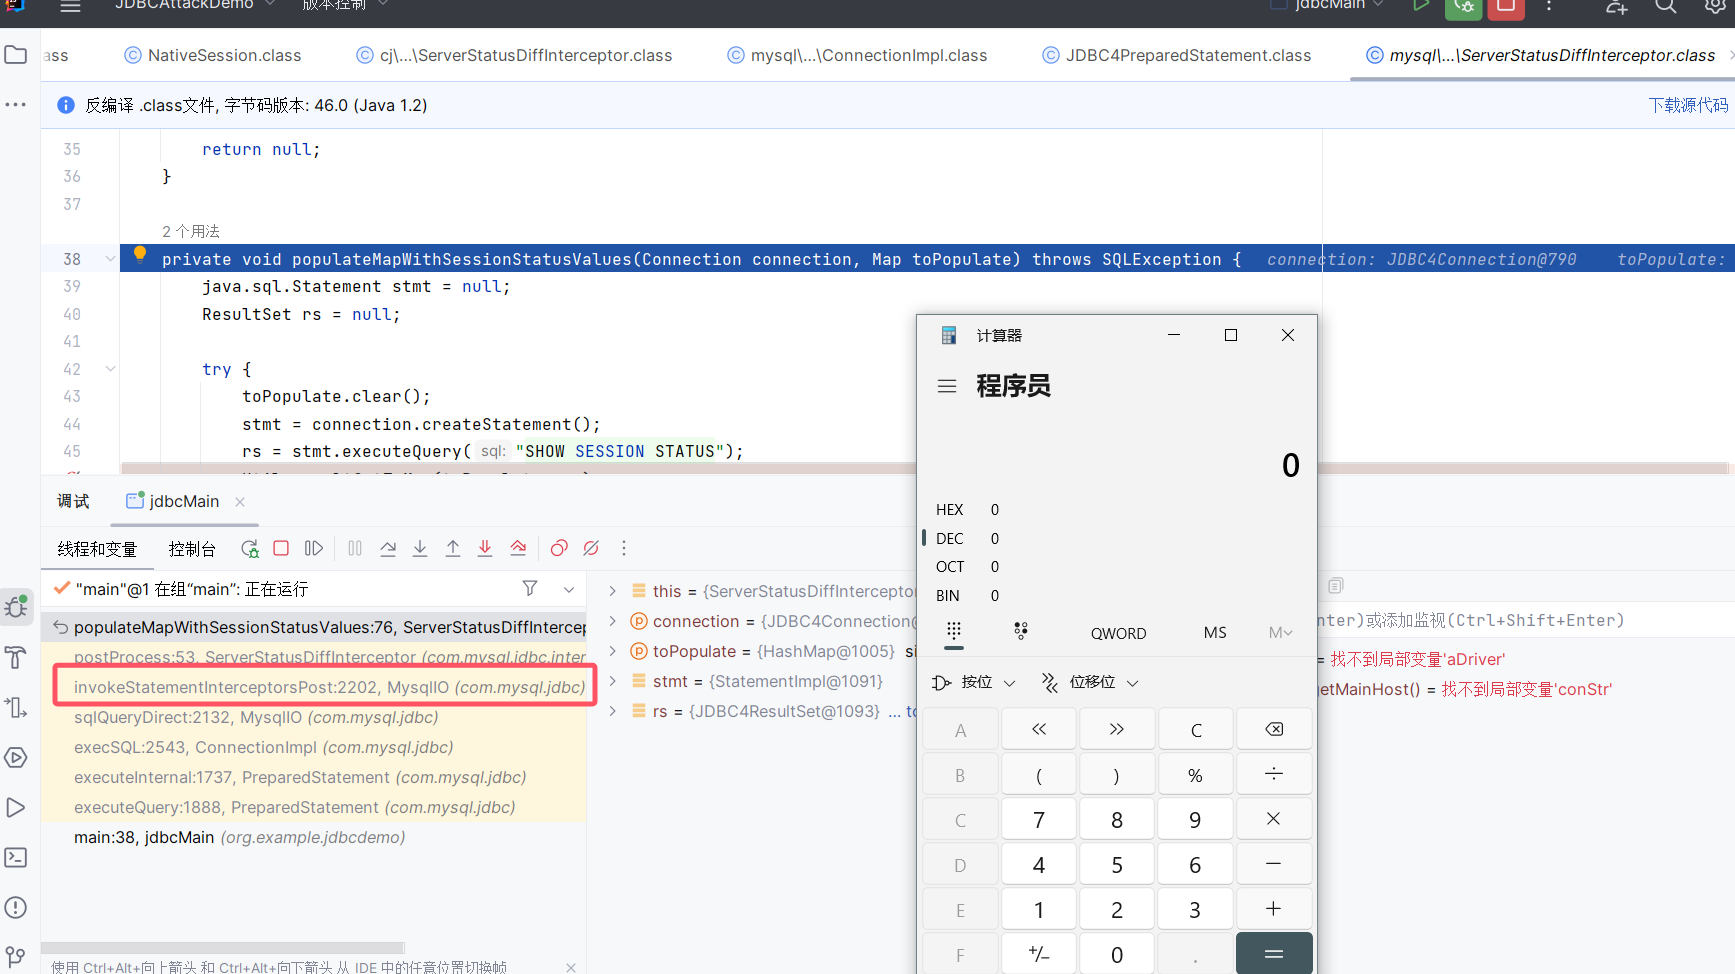Image resolution: width=1735 pixels, height=974 pixels.
Task: Click the Calculator 7 key
Action: (1039, 819)
